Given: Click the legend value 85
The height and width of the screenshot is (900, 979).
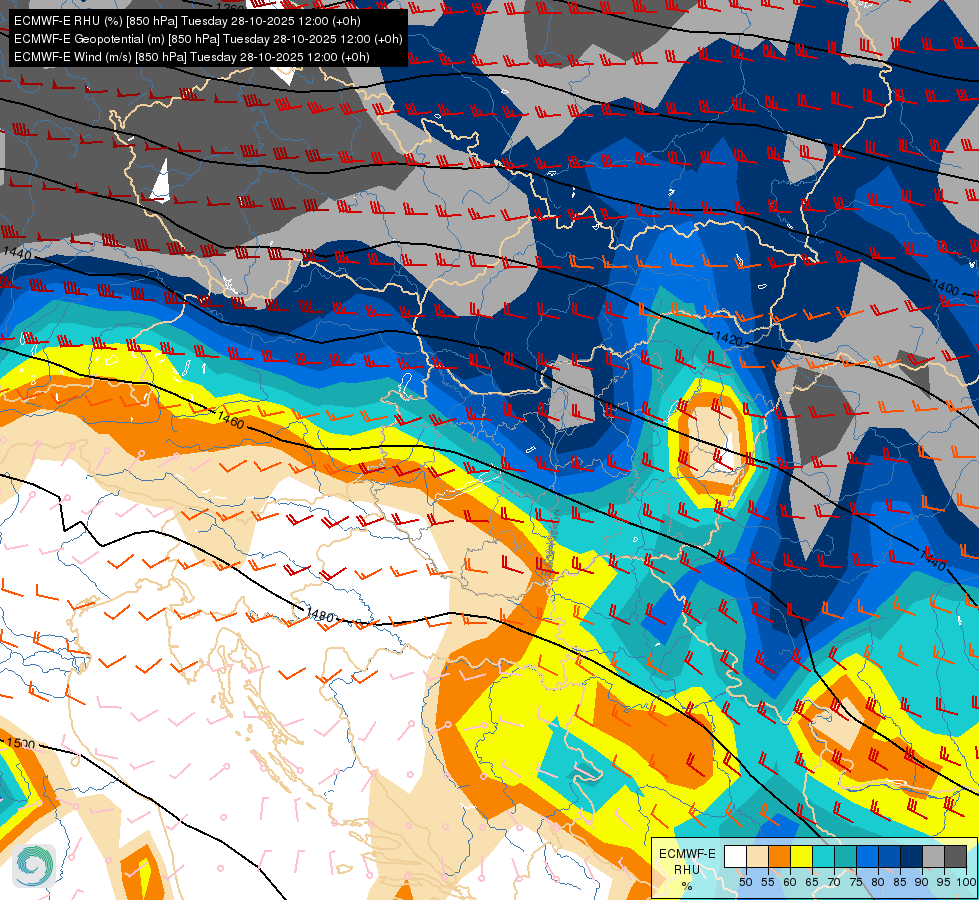Looking at the screenshot, I should click(900, 882).
